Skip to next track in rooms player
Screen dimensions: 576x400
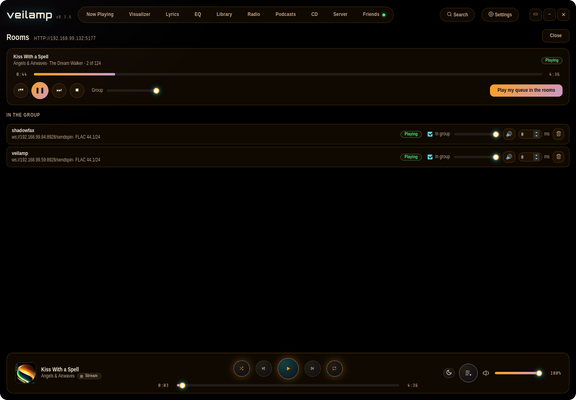click(x=59, y=90)
